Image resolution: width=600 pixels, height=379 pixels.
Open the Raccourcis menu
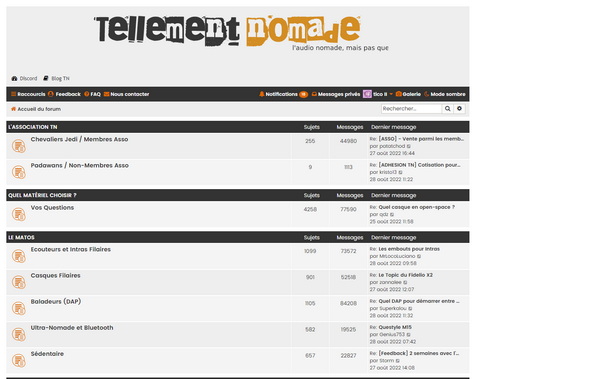tap(28, 94)
